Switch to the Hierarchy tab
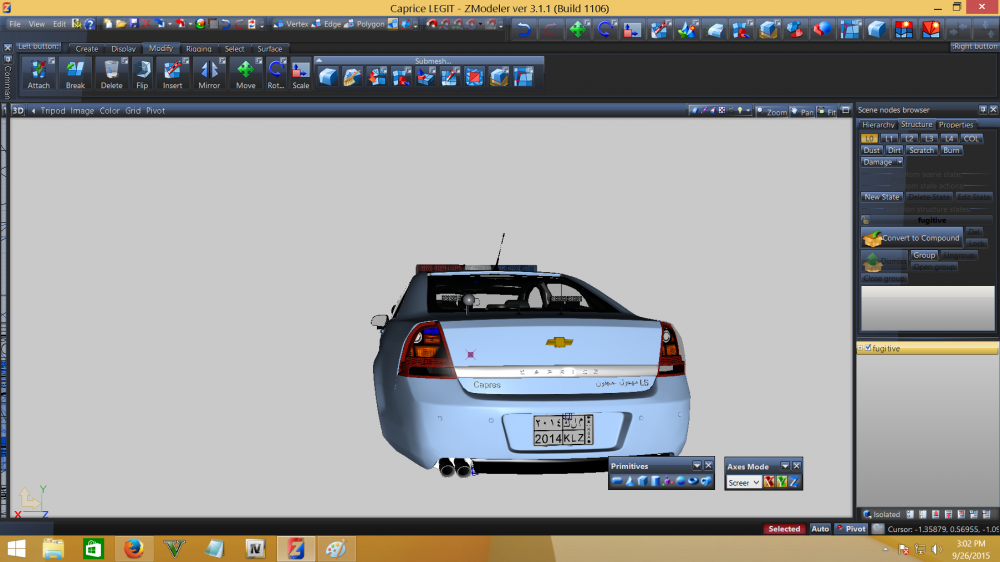The width and height of the screenshot is (1000, 562). tap(878, 125)
